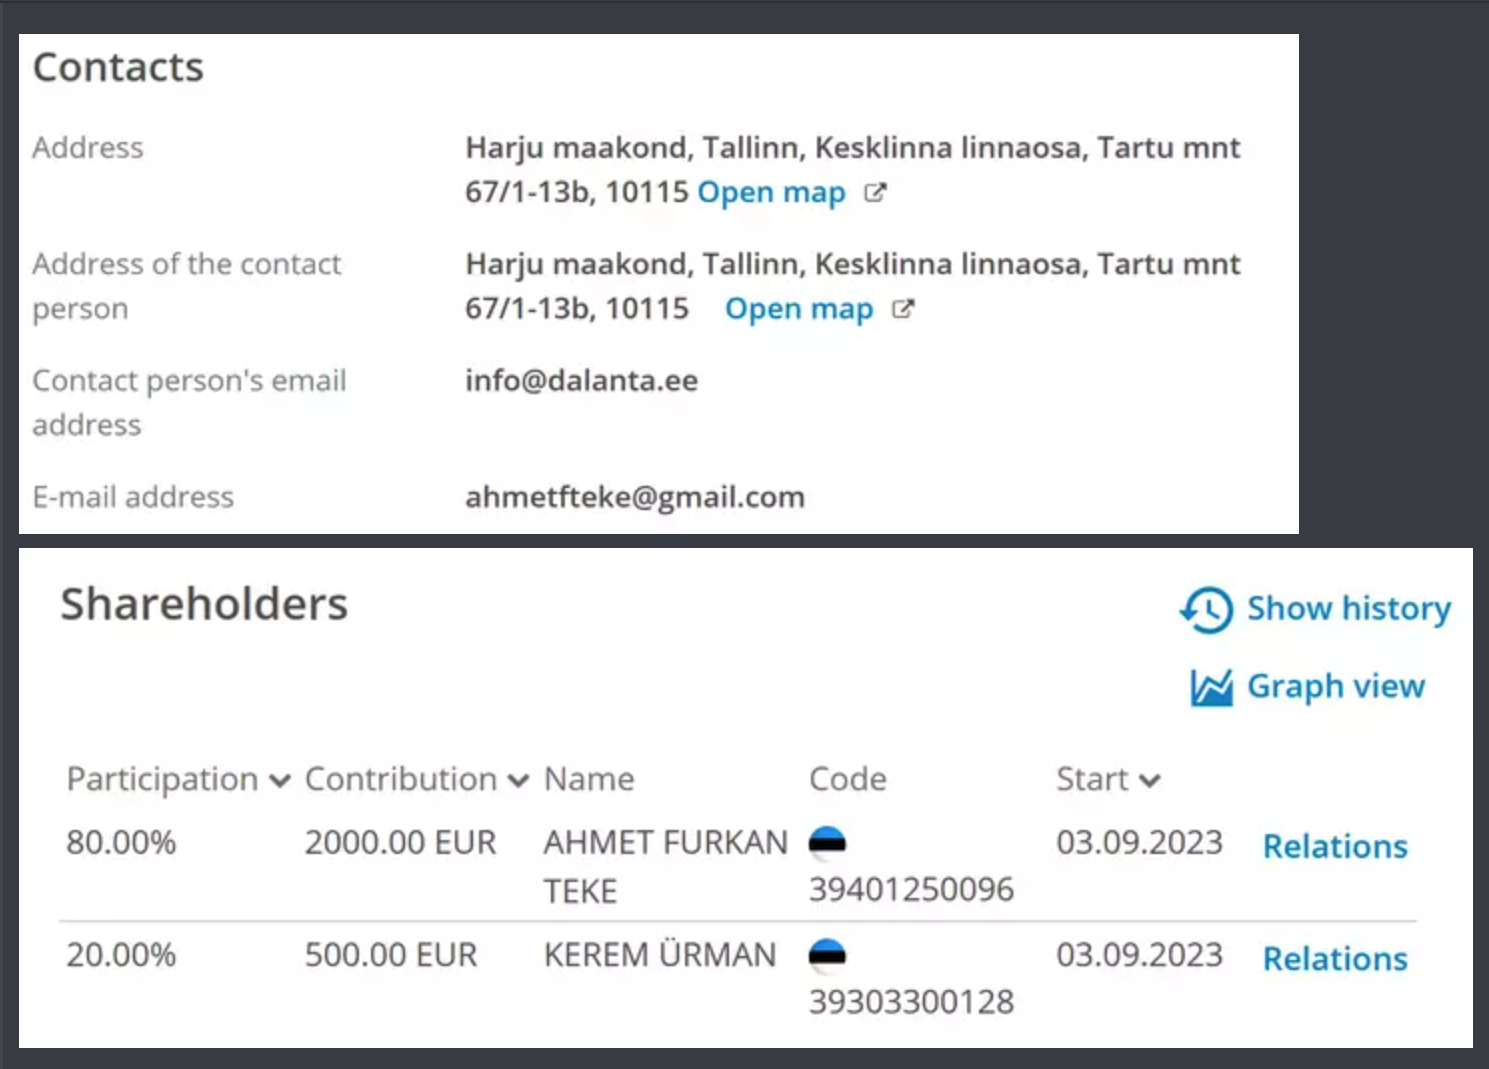Select shareholder code 39401250096
This screenshot has width=1489, height=1069.
(911, 889)
